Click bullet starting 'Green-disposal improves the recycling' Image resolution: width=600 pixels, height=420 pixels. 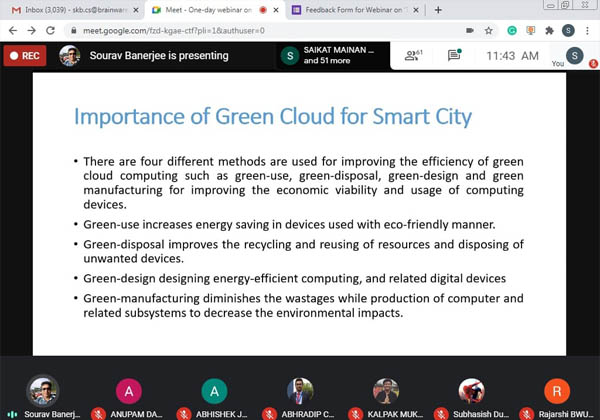pyautogui.click(x=303, y=251)
